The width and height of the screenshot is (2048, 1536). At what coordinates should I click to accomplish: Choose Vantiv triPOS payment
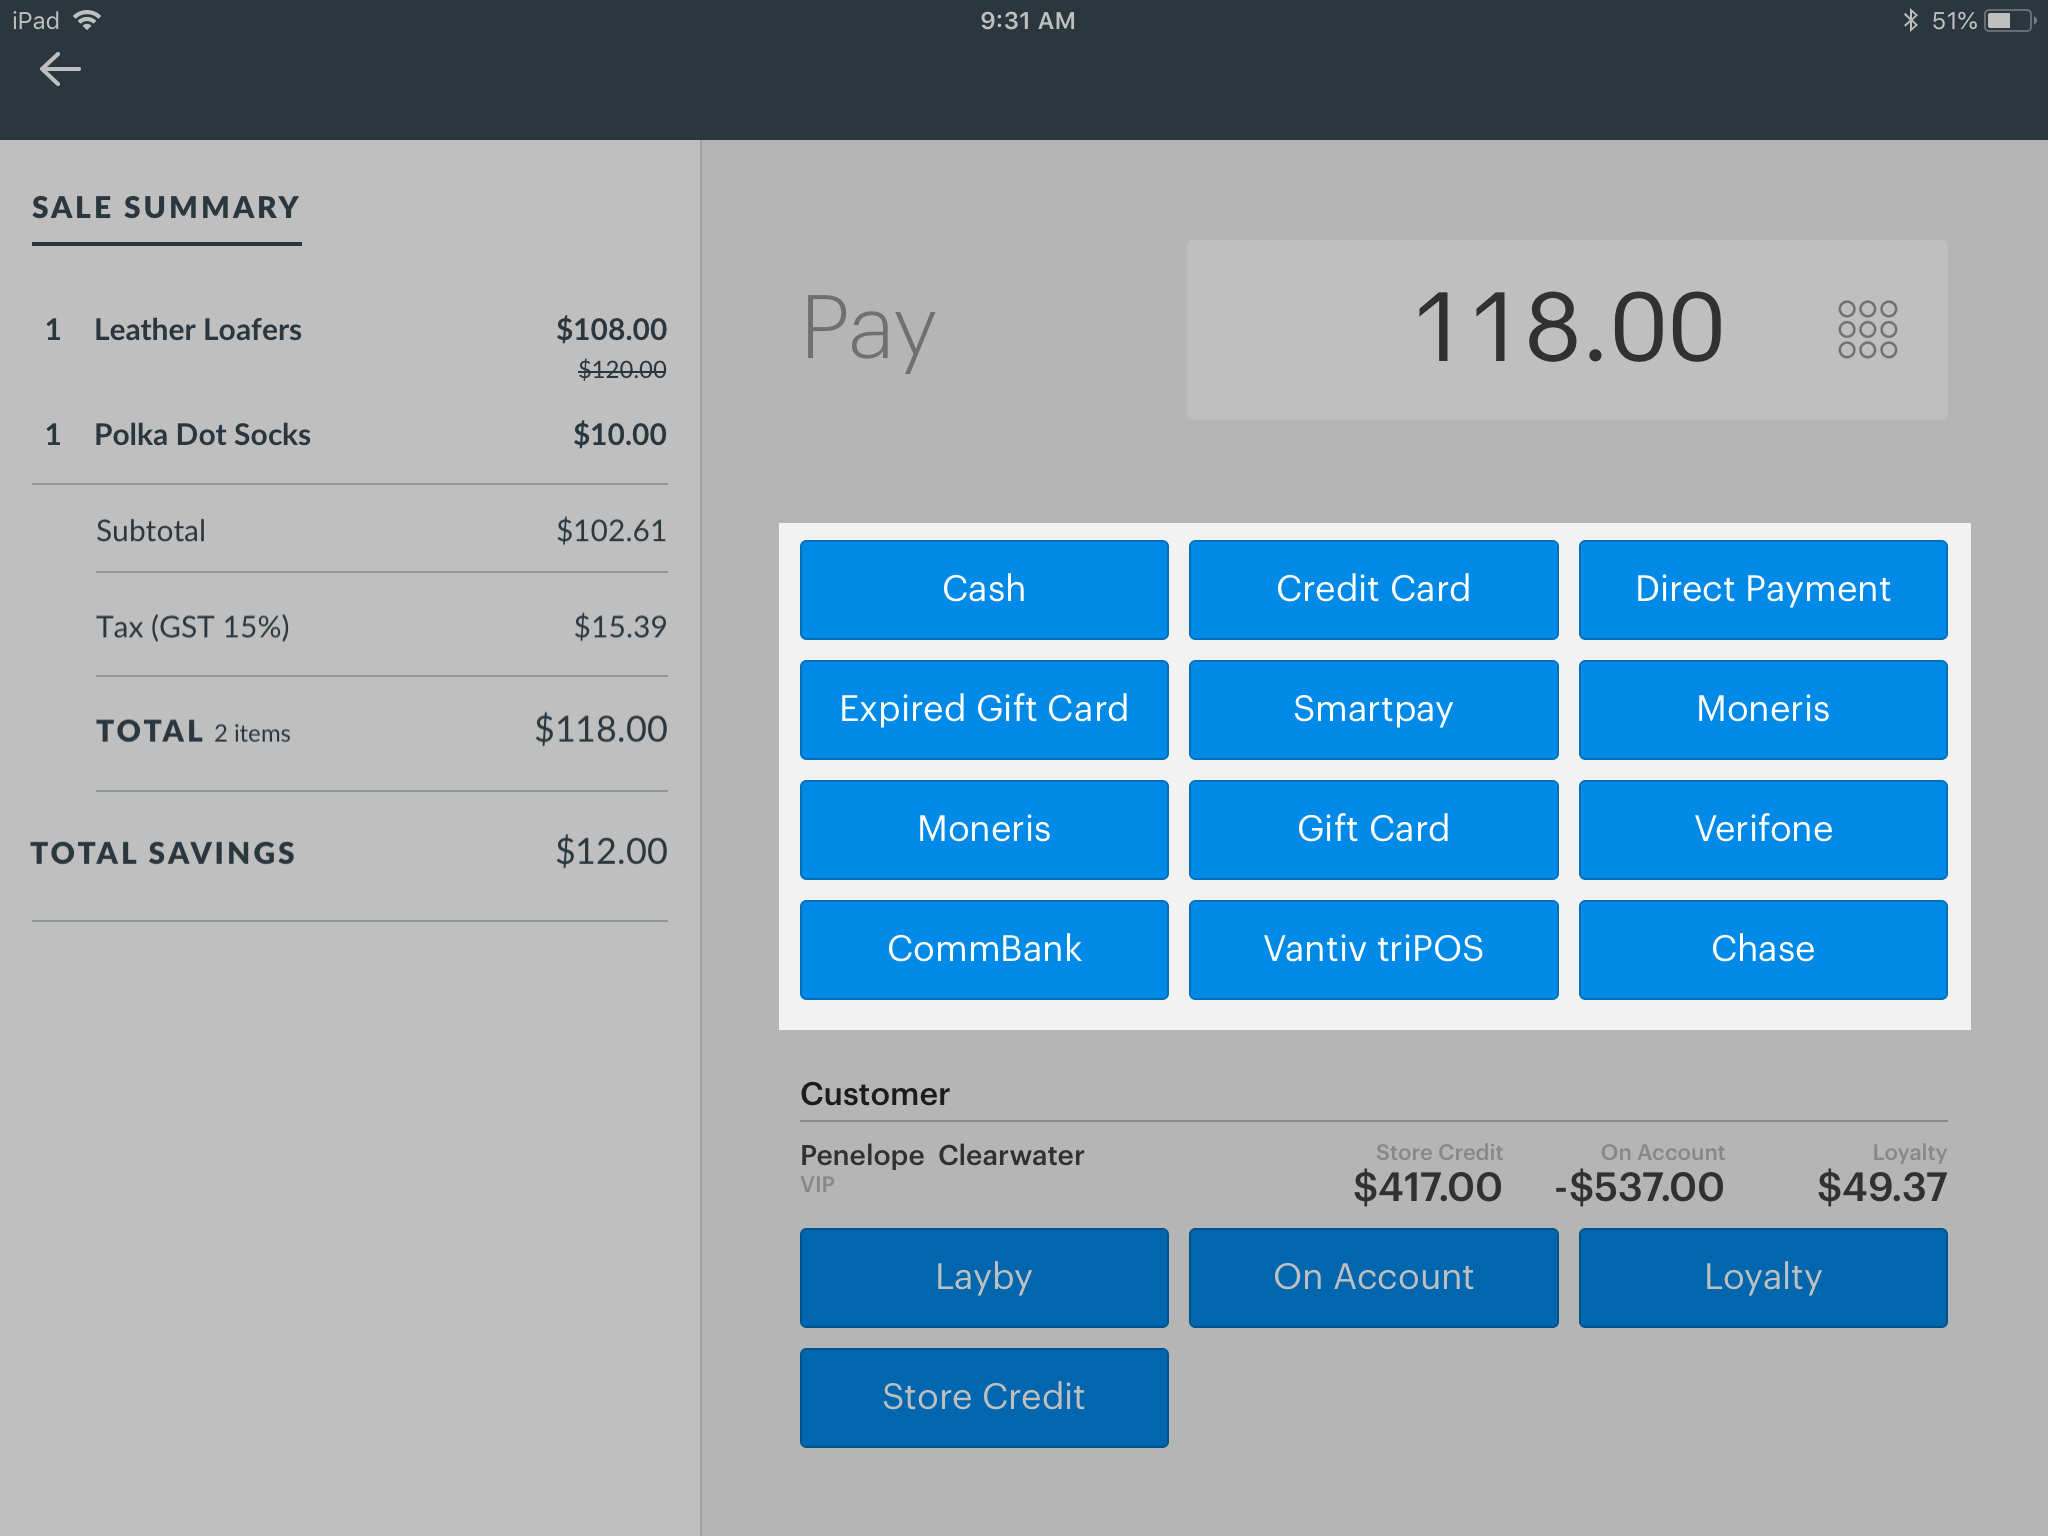pyautogui.click(x=1372, y=949)
